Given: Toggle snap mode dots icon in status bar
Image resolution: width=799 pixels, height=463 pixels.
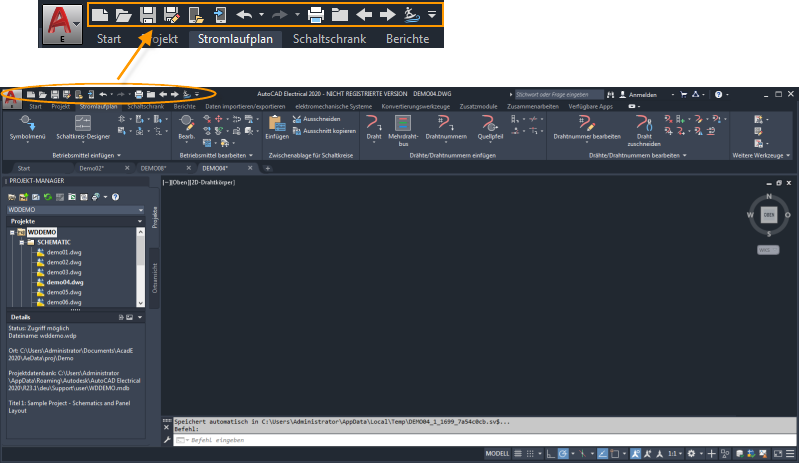Looking at the screenshot, I should tap(530, 453).
